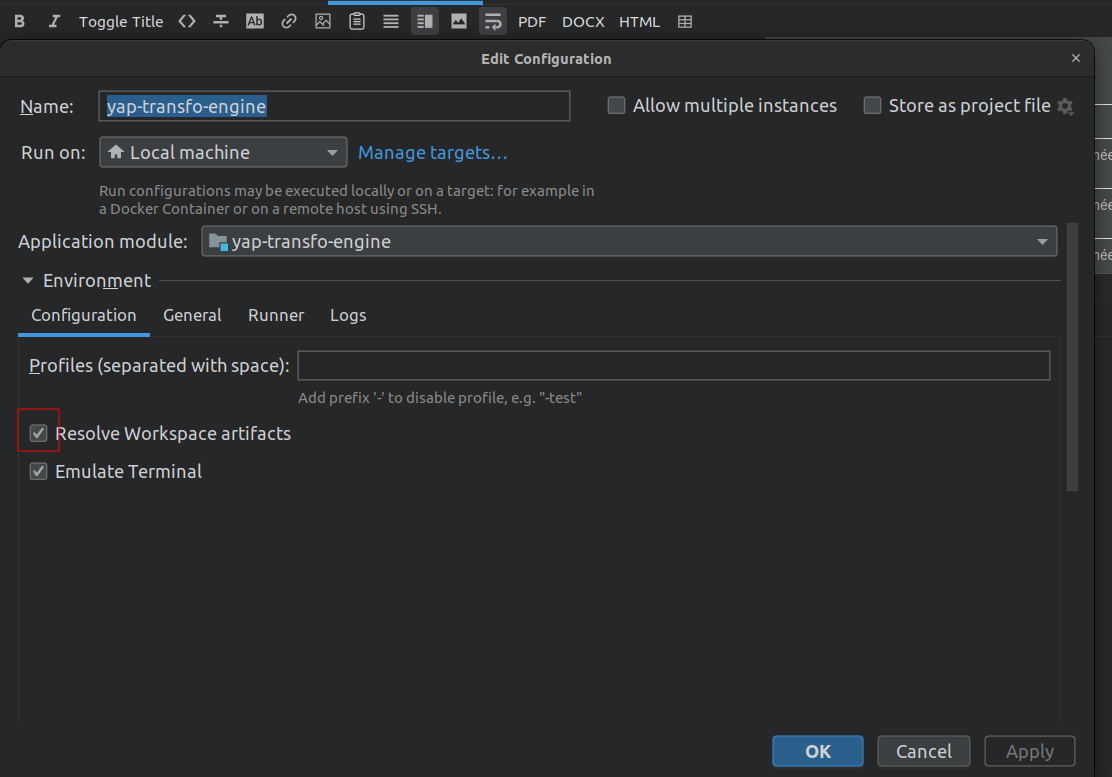The width and height of the screenshot is (1112, 777).
Task: Click the Name field containing yap-transfo-engine
Action: click(x=334, y=106)
